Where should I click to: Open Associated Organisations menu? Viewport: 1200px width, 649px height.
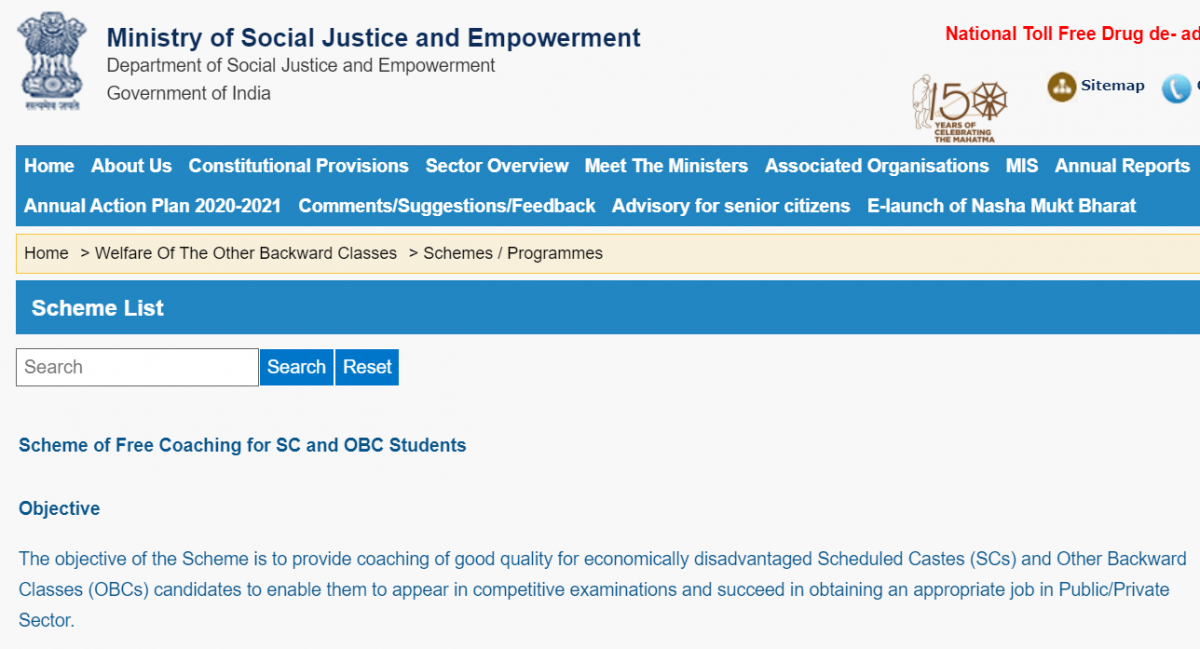pyautogui.click(x=876, y=166)
